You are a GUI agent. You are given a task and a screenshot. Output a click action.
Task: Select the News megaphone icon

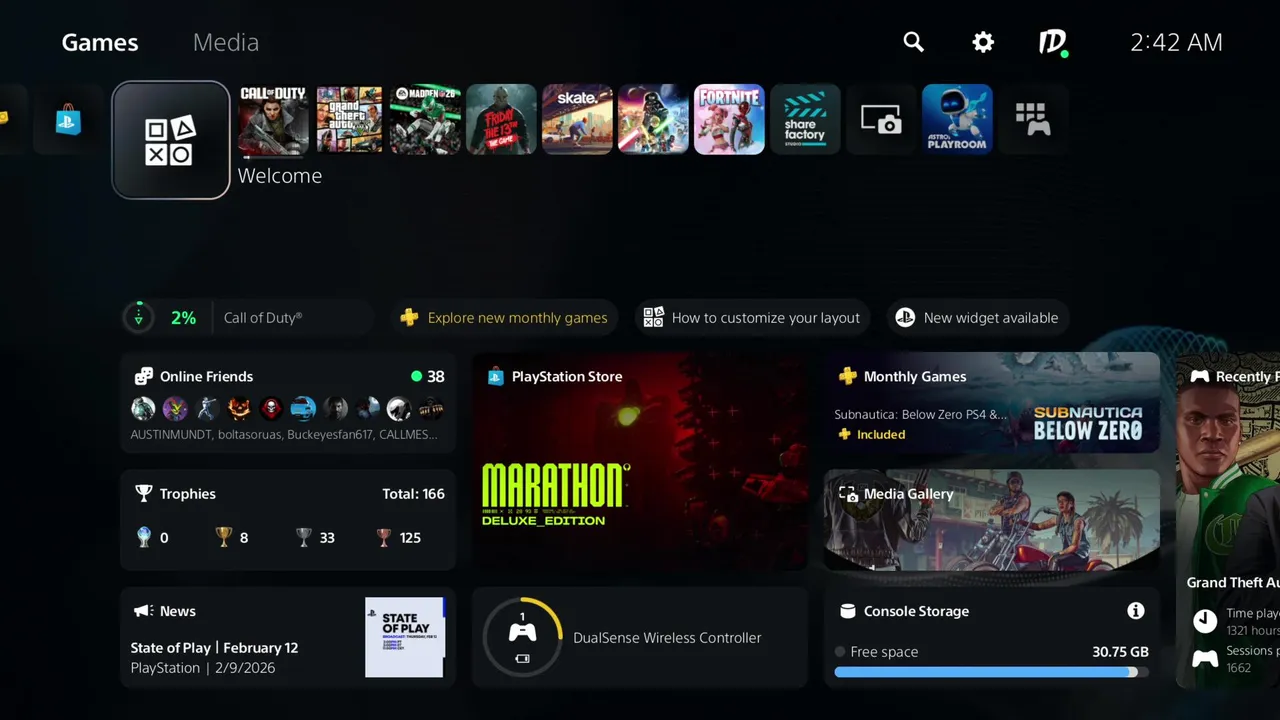pos(144,610)
